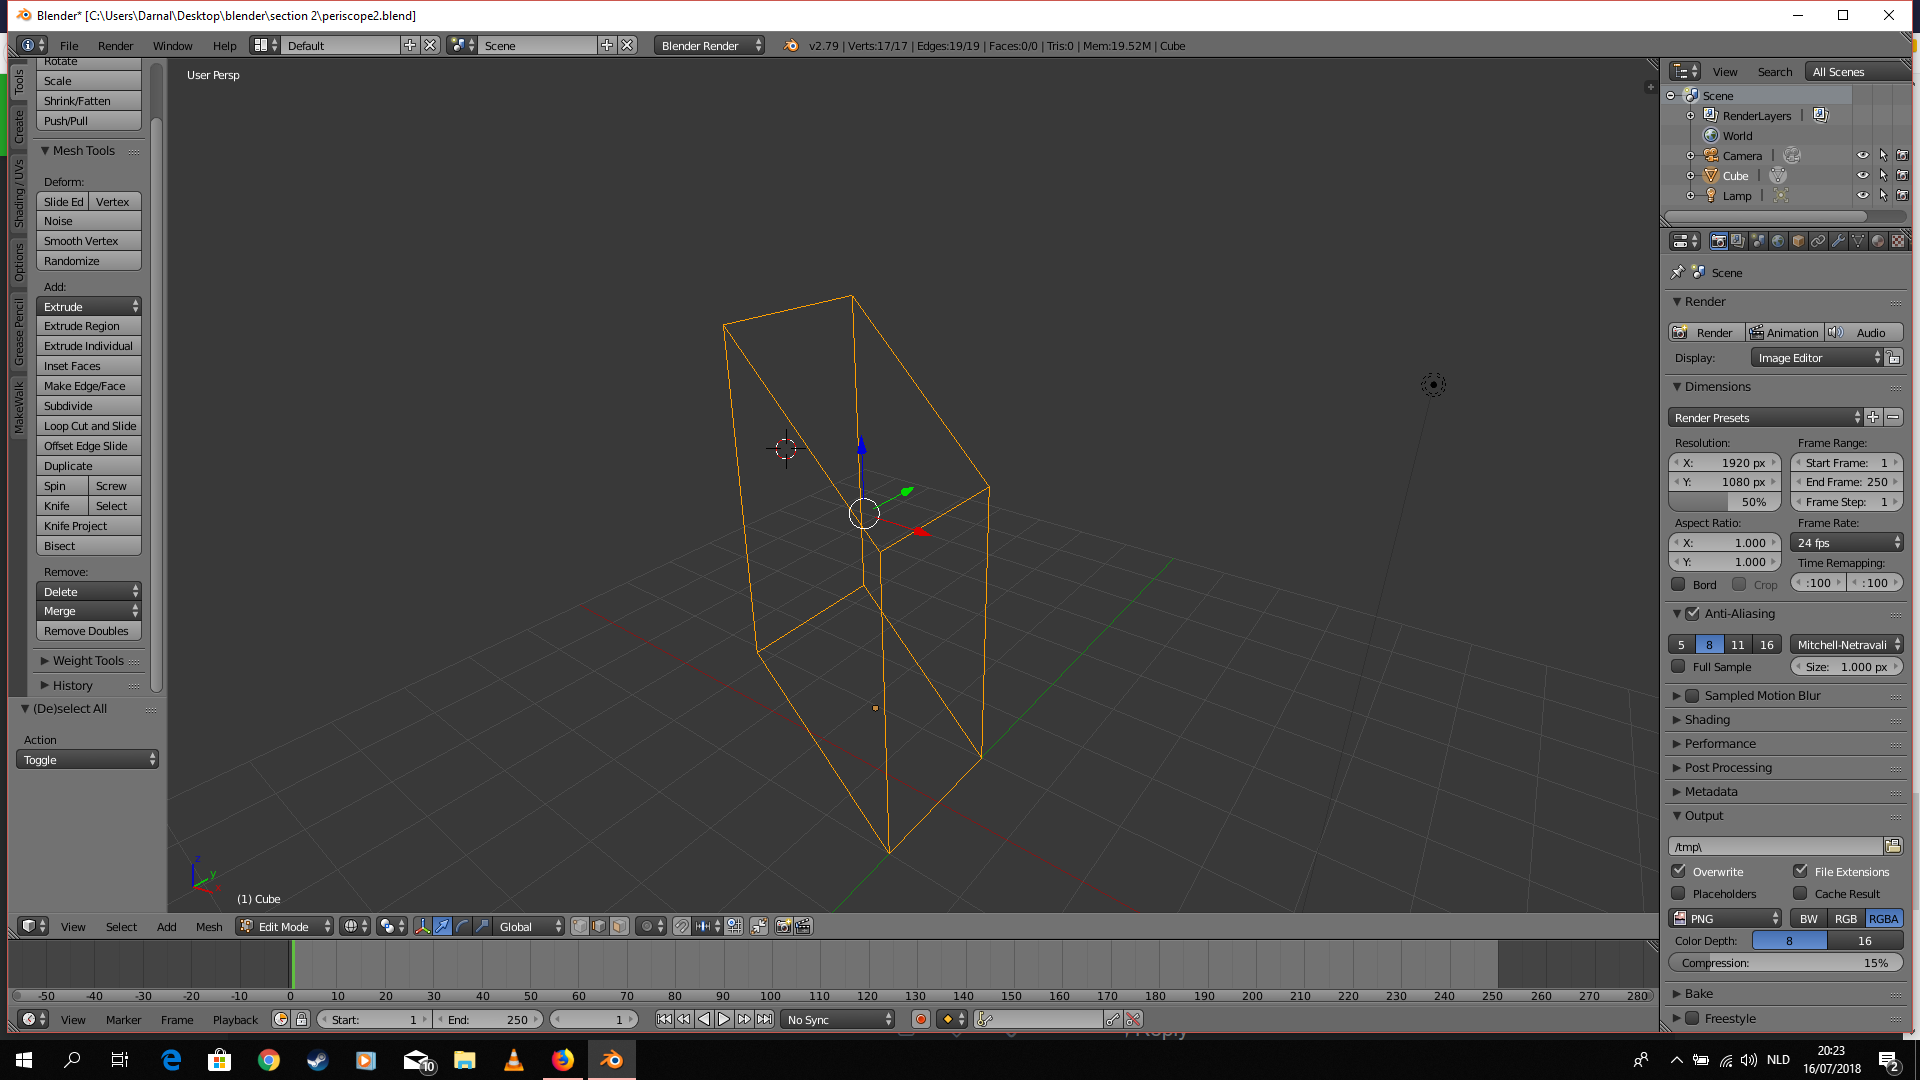Viewport: 1920px width, 1080px height.
Task: Toggle the timeline record auto-keyframe button
Action: [x=921, y=1019]
